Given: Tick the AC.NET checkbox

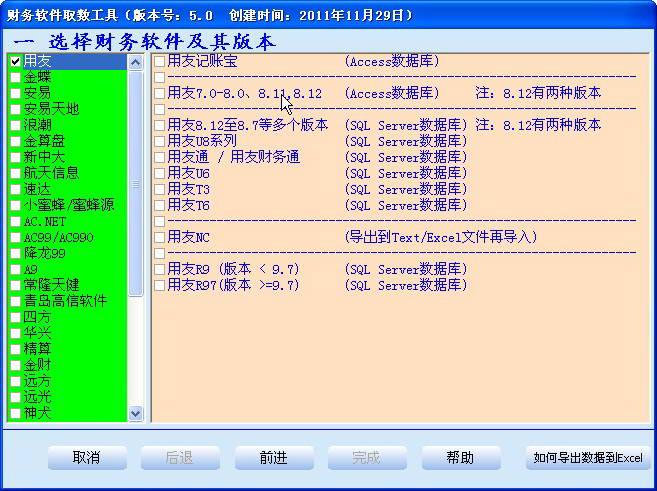Looking at the screenshot, I should click(16, 221).
